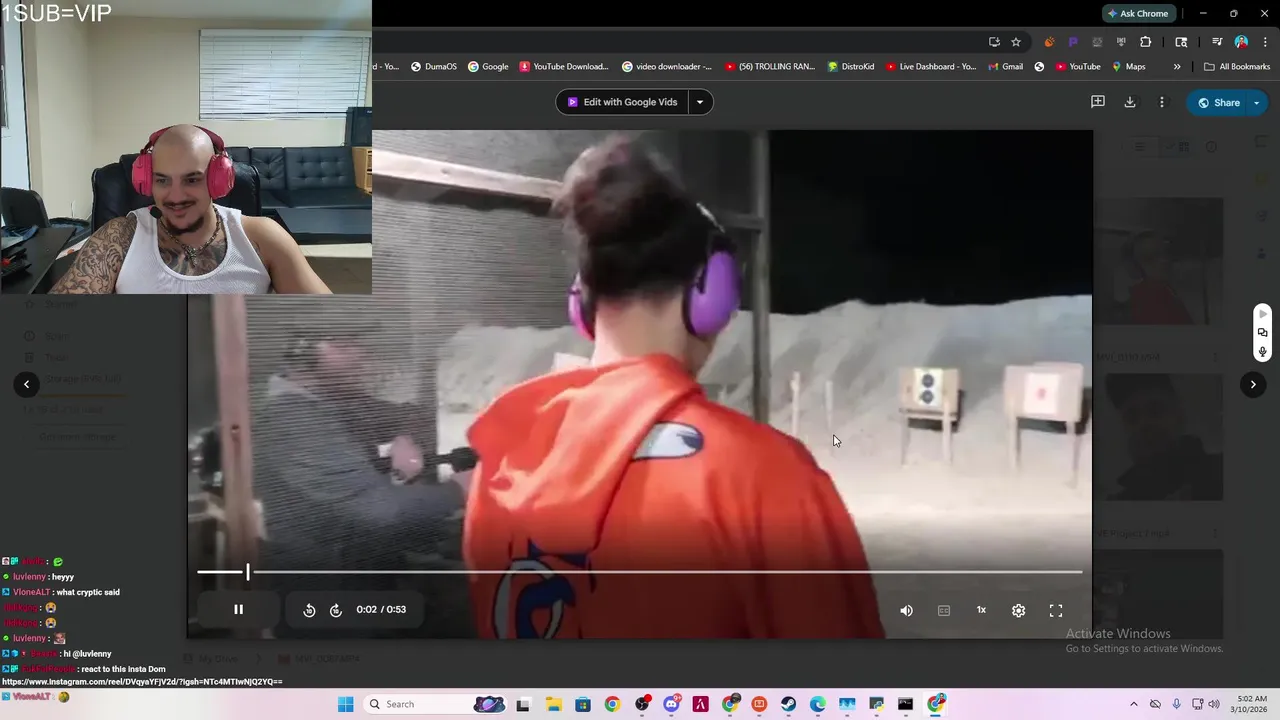Open search panel icon in Chrome toolbar
The width and height of the screenshot is (1280, 720).
(x=1181, y=42)
